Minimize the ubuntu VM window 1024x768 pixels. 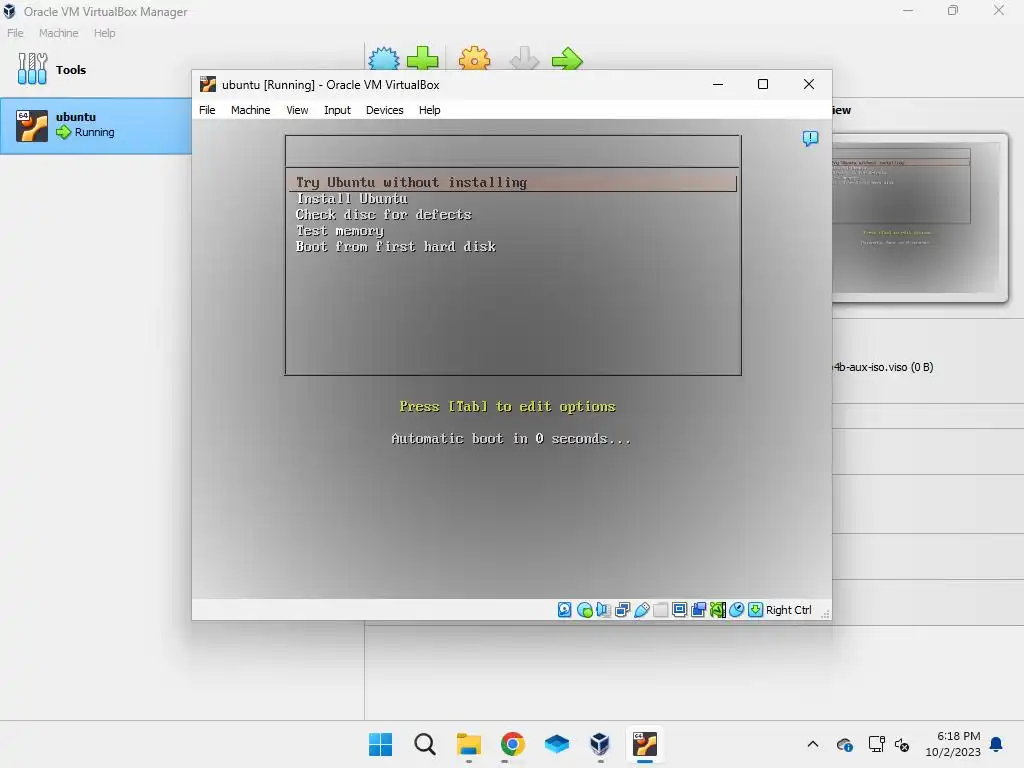[x=718, y=84]
